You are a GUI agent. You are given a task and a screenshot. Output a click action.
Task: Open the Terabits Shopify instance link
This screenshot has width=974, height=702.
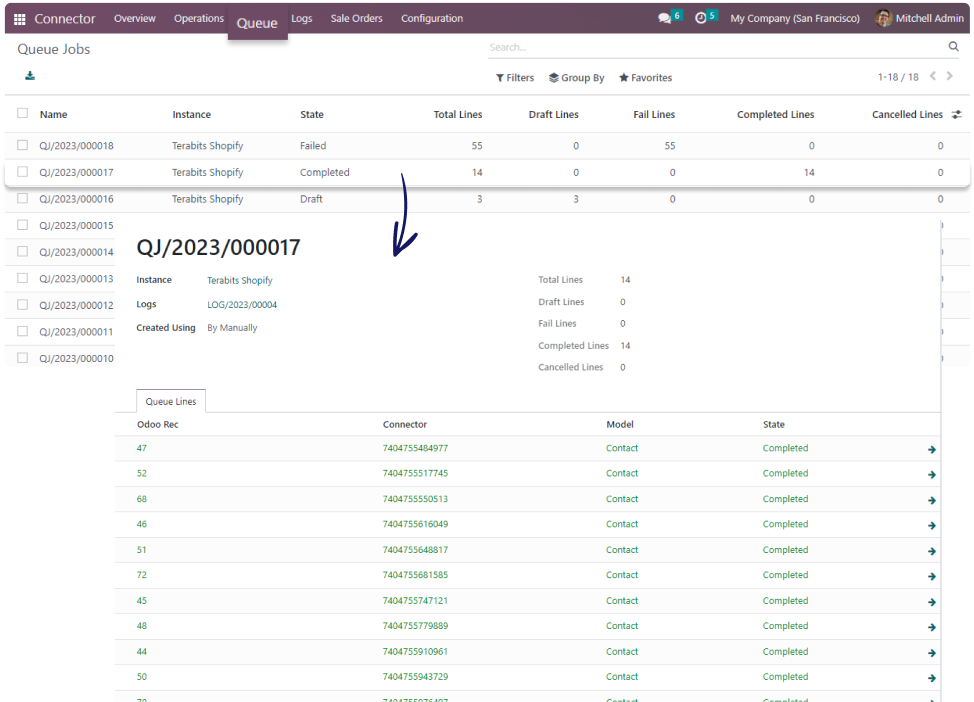[x=240, y=280]
